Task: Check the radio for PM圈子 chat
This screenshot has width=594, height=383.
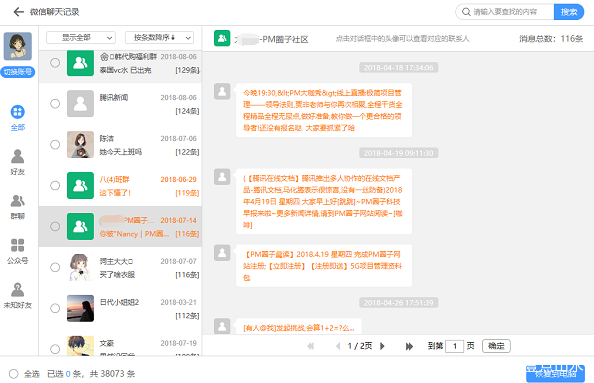Action: pos(55,227)
